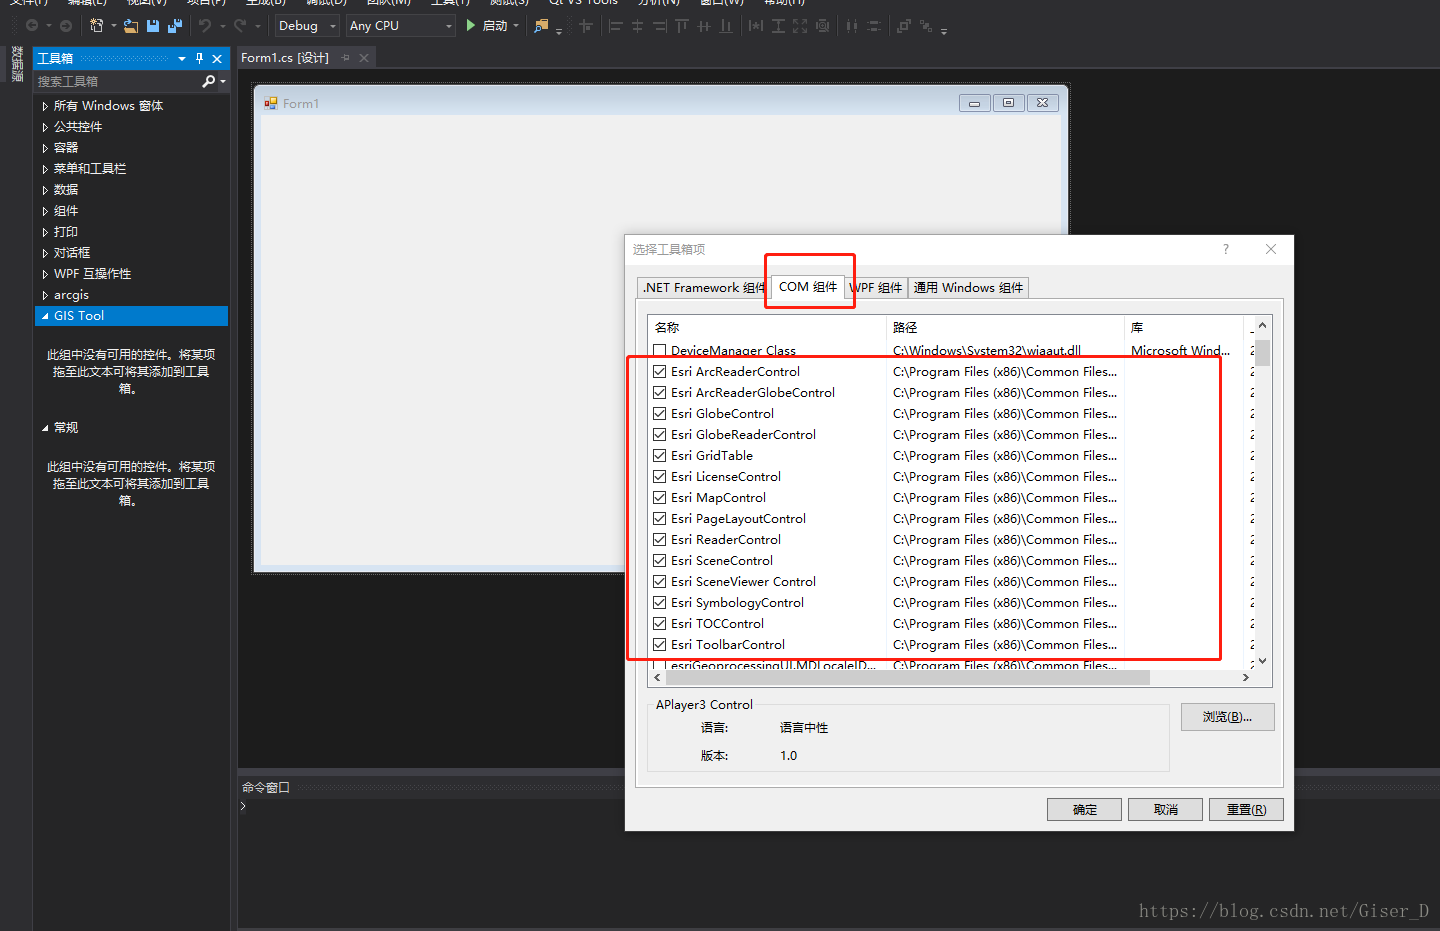The width and height of the screenshot is (1440, 931).
Task: Click the 浏览(B)... browse button
Action: tap(1227, 717)
